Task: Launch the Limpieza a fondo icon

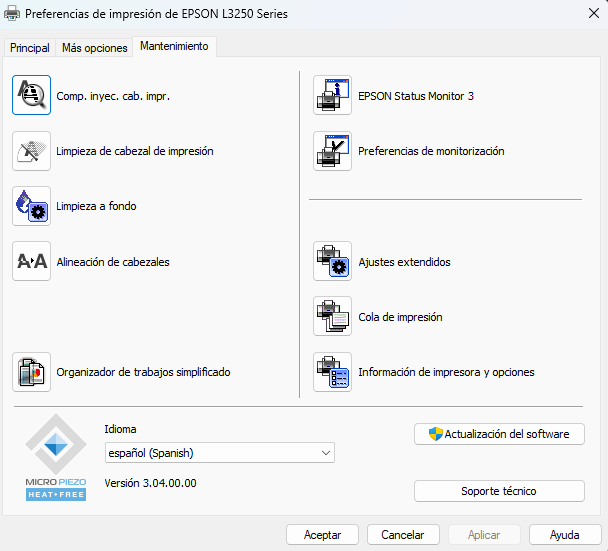Action: coord(32,206)
